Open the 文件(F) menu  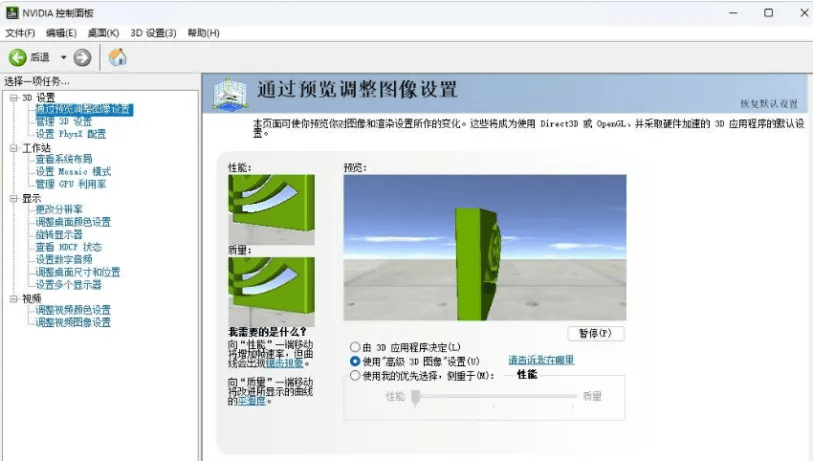click(x=20, y=33)
